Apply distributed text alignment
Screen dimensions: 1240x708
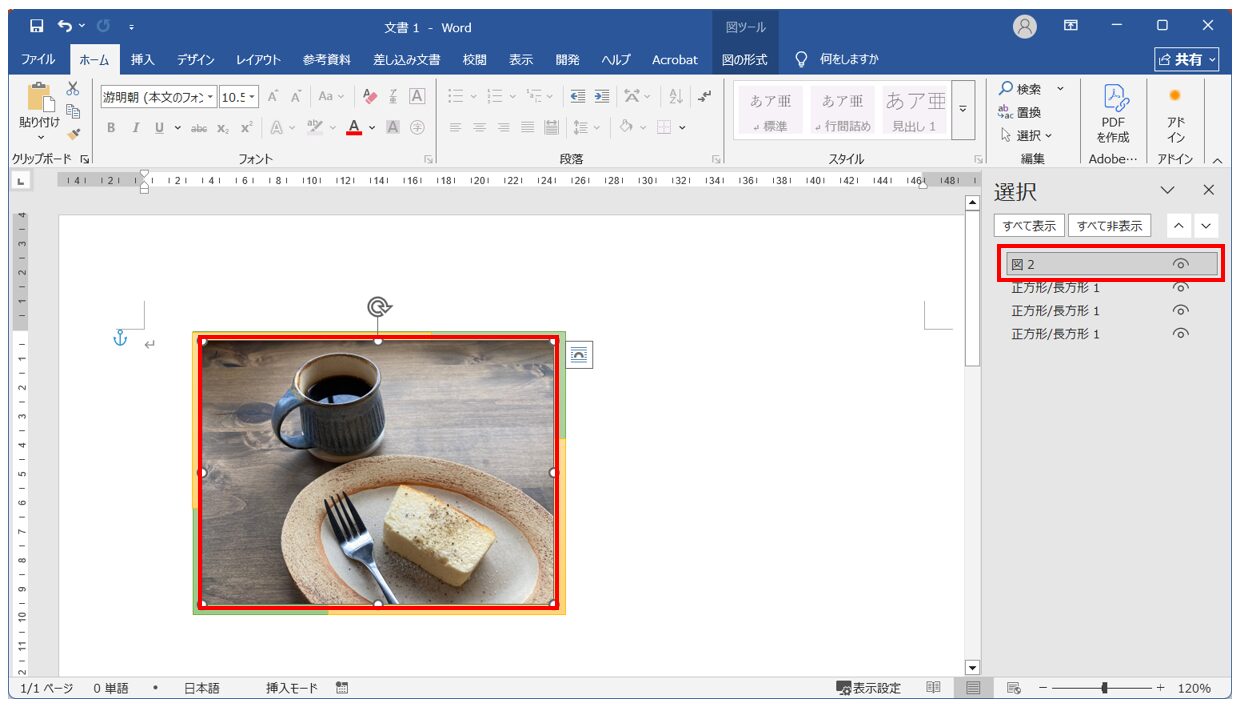(551, 127)
